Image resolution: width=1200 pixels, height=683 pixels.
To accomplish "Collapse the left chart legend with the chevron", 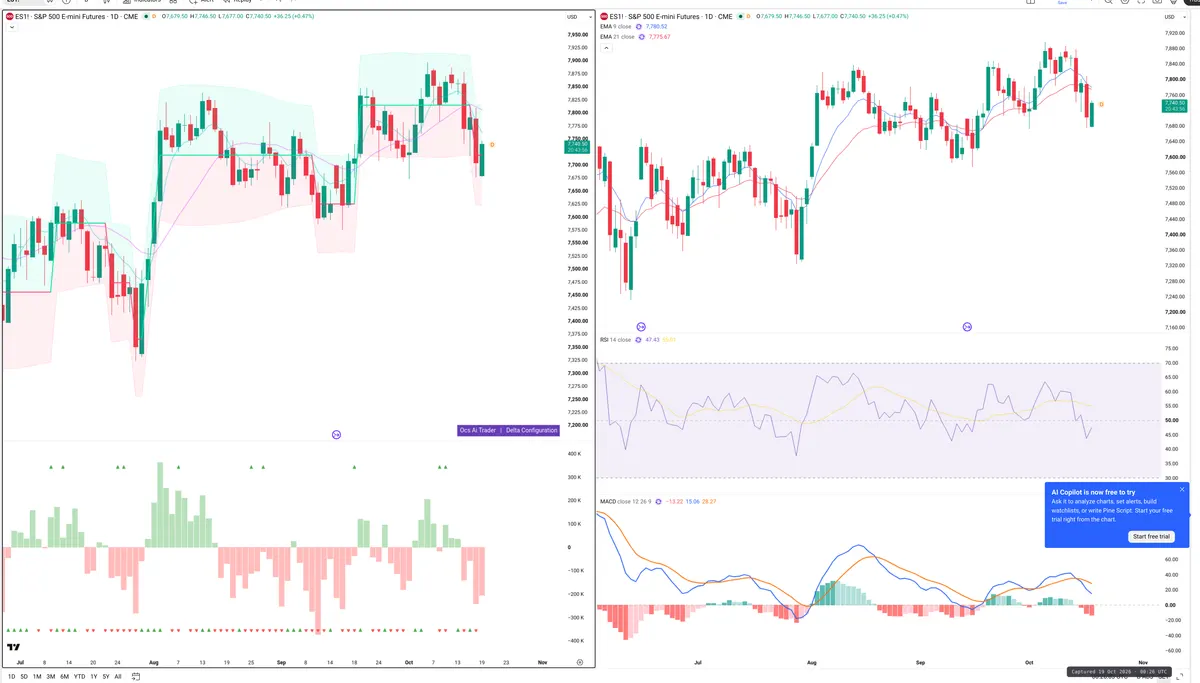I will point(10,28).
